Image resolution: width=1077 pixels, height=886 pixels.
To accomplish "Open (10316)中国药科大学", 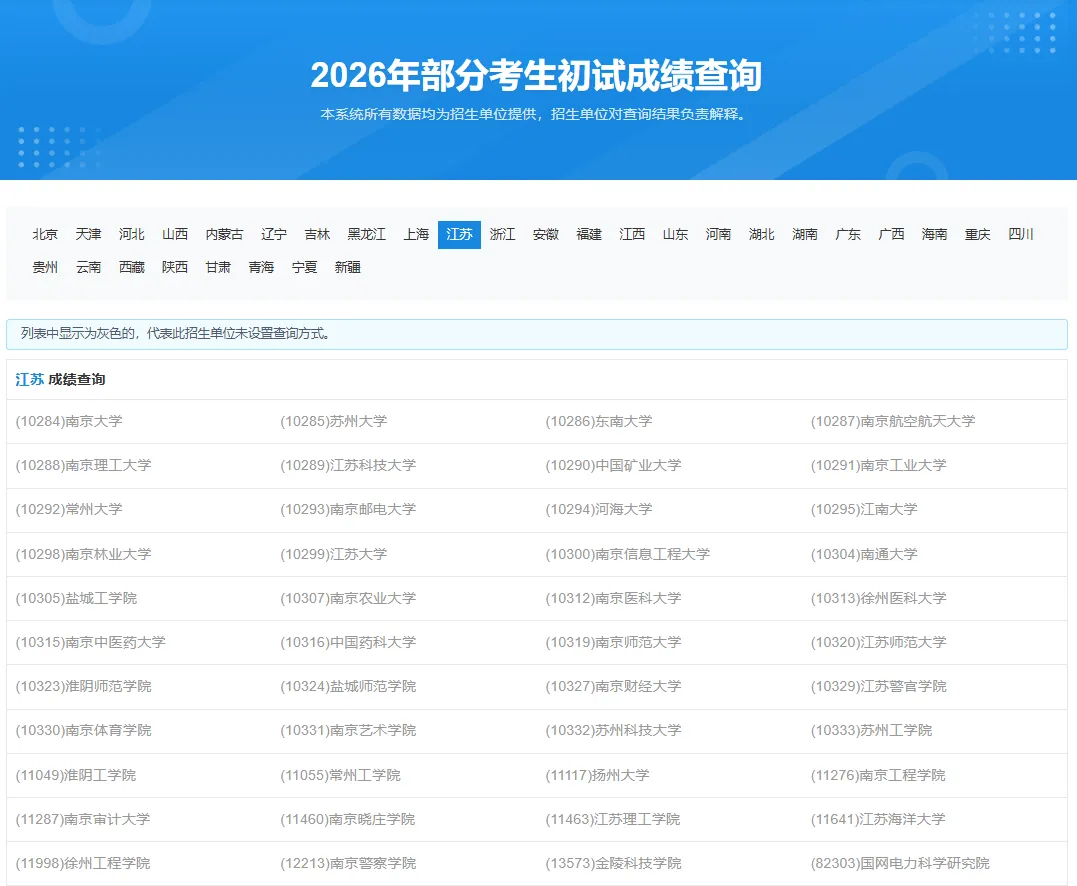I will pos(348,641).
